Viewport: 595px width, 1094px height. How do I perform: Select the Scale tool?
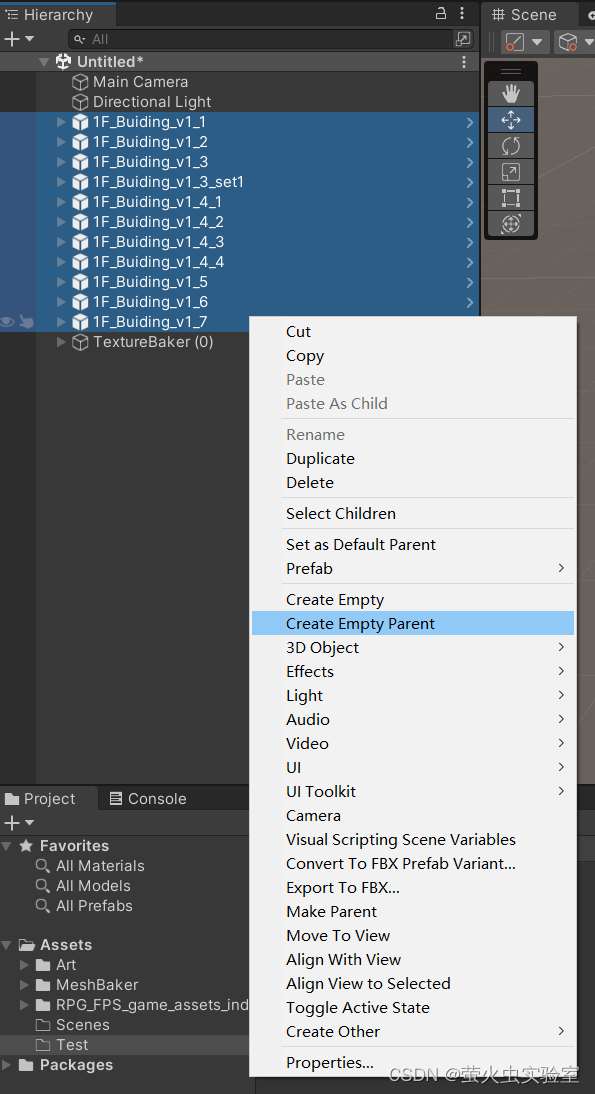click(x=511, y=172)
